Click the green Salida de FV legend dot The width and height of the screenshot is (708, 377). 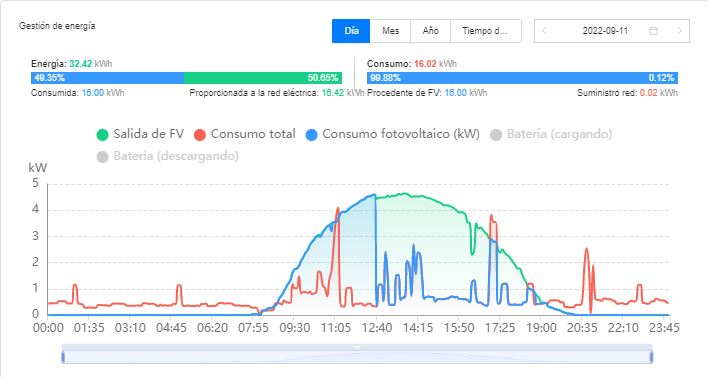[102, 135]
